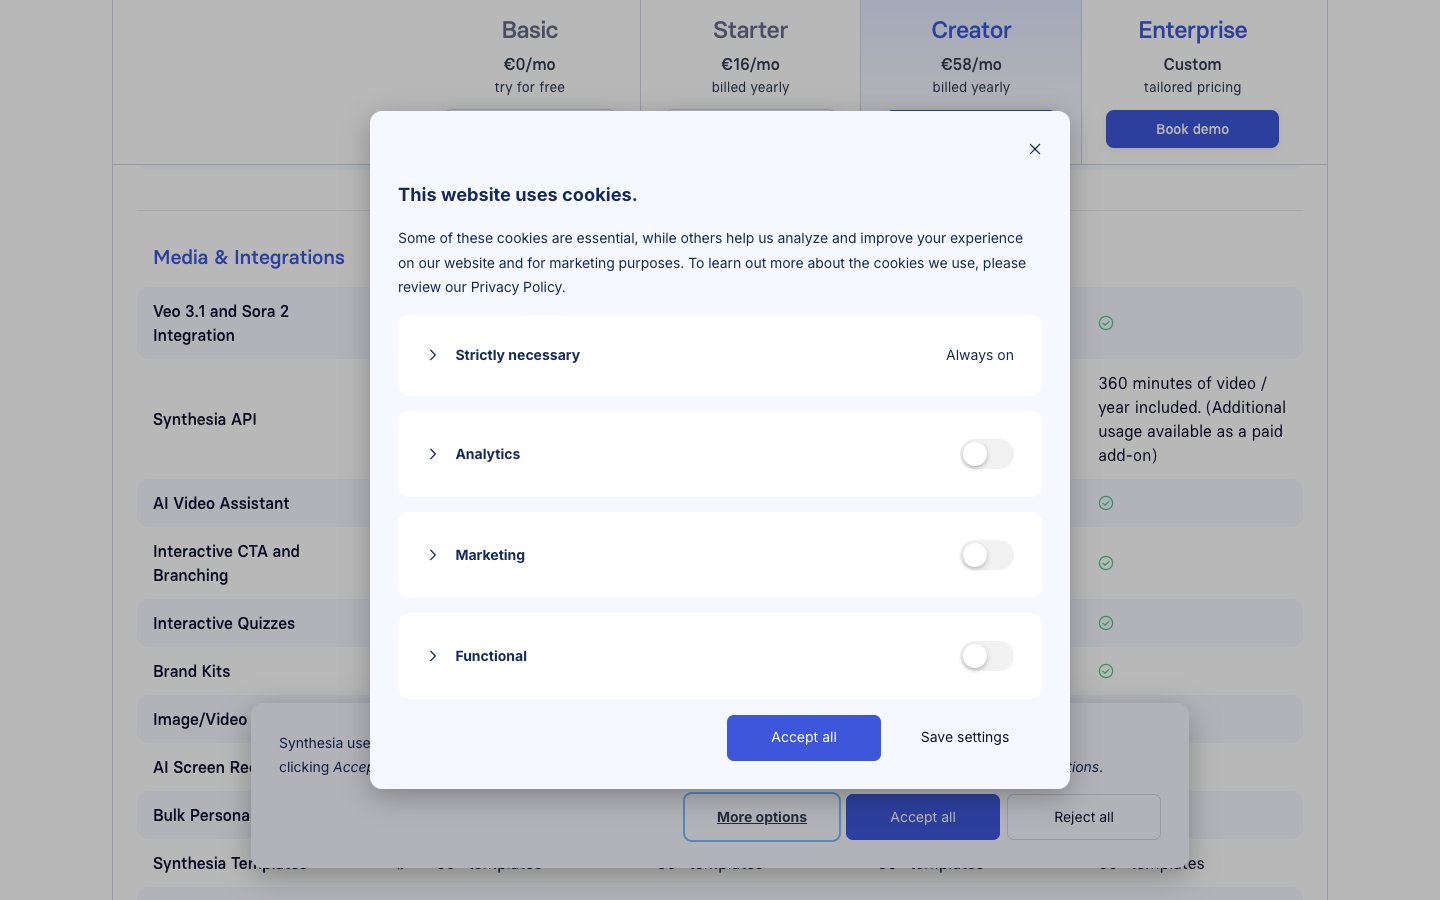Enable the Analytics cookies toggle
This screenshot has width=1440, height=900.
[x=986, y=454]
